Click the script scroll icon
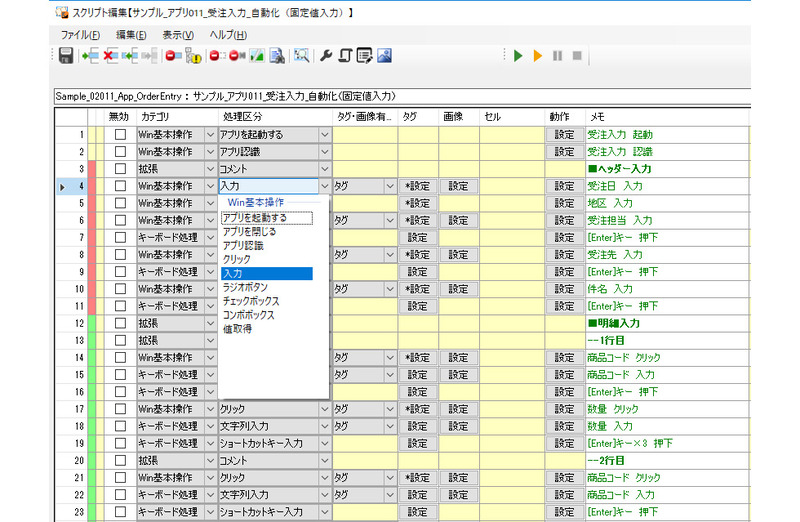800x522 pixels. coord(345,56)
